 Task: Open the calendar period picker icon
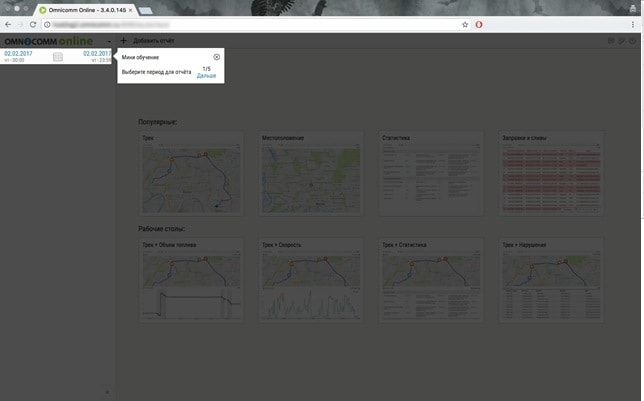coord(58,57)
